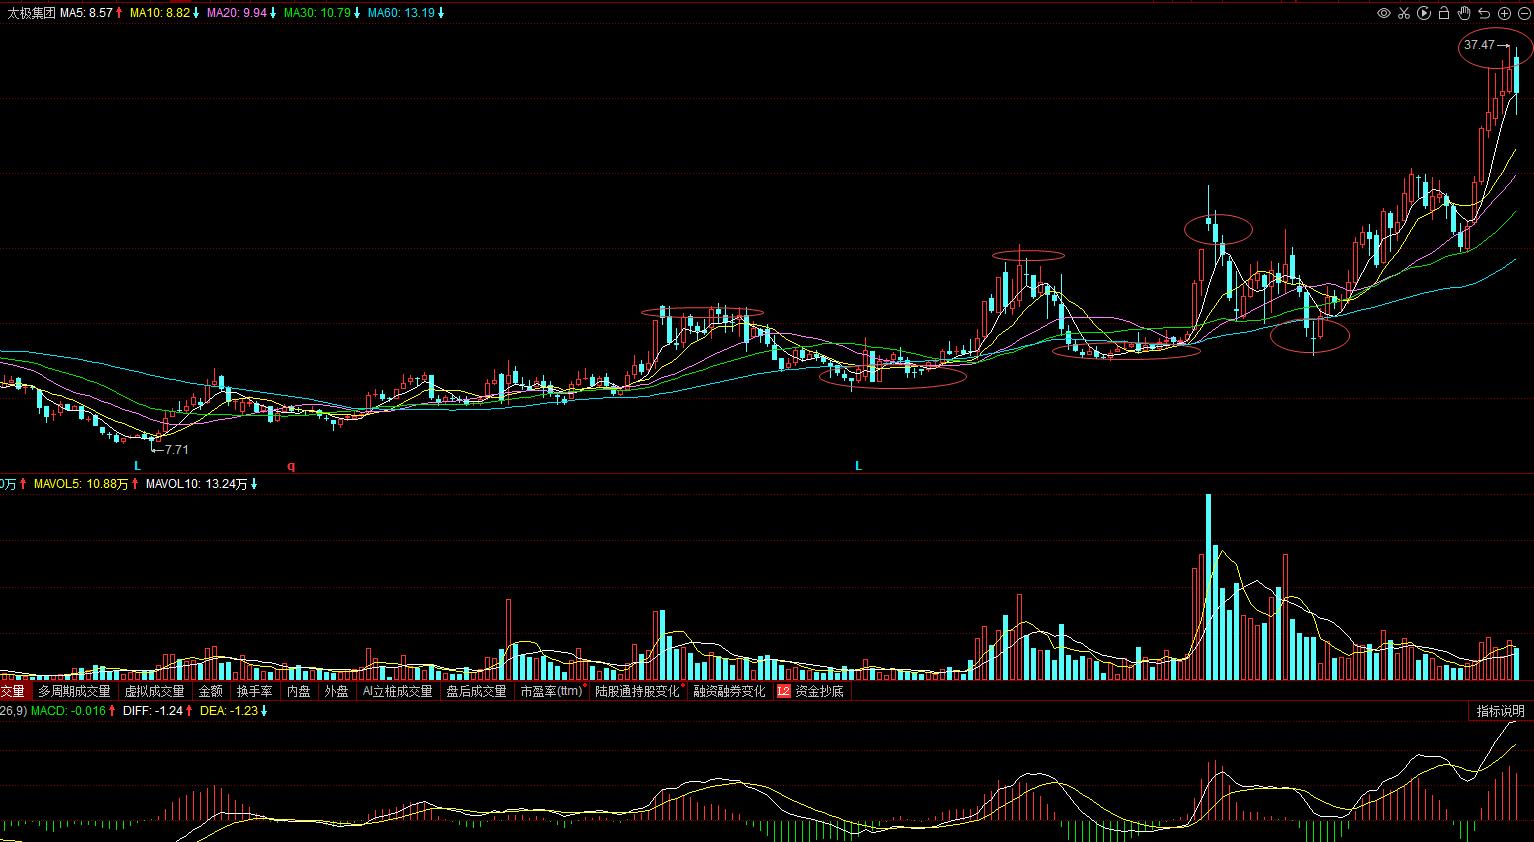Toggle the unlock padlock icon
1534x842 pixels.
[1444, 13]
